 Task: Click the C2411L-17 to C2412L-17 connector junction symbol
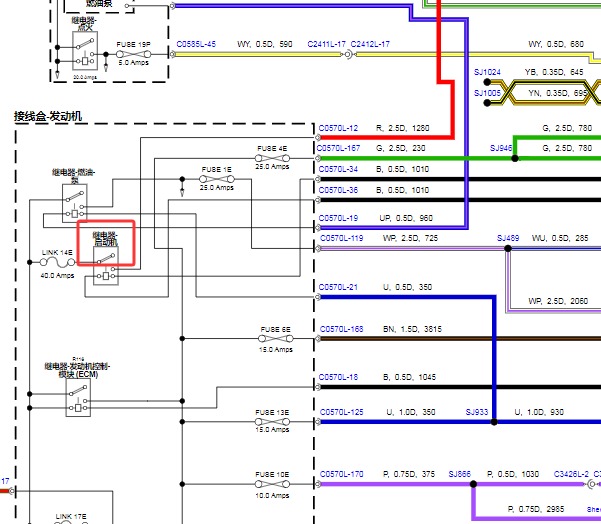348,54
